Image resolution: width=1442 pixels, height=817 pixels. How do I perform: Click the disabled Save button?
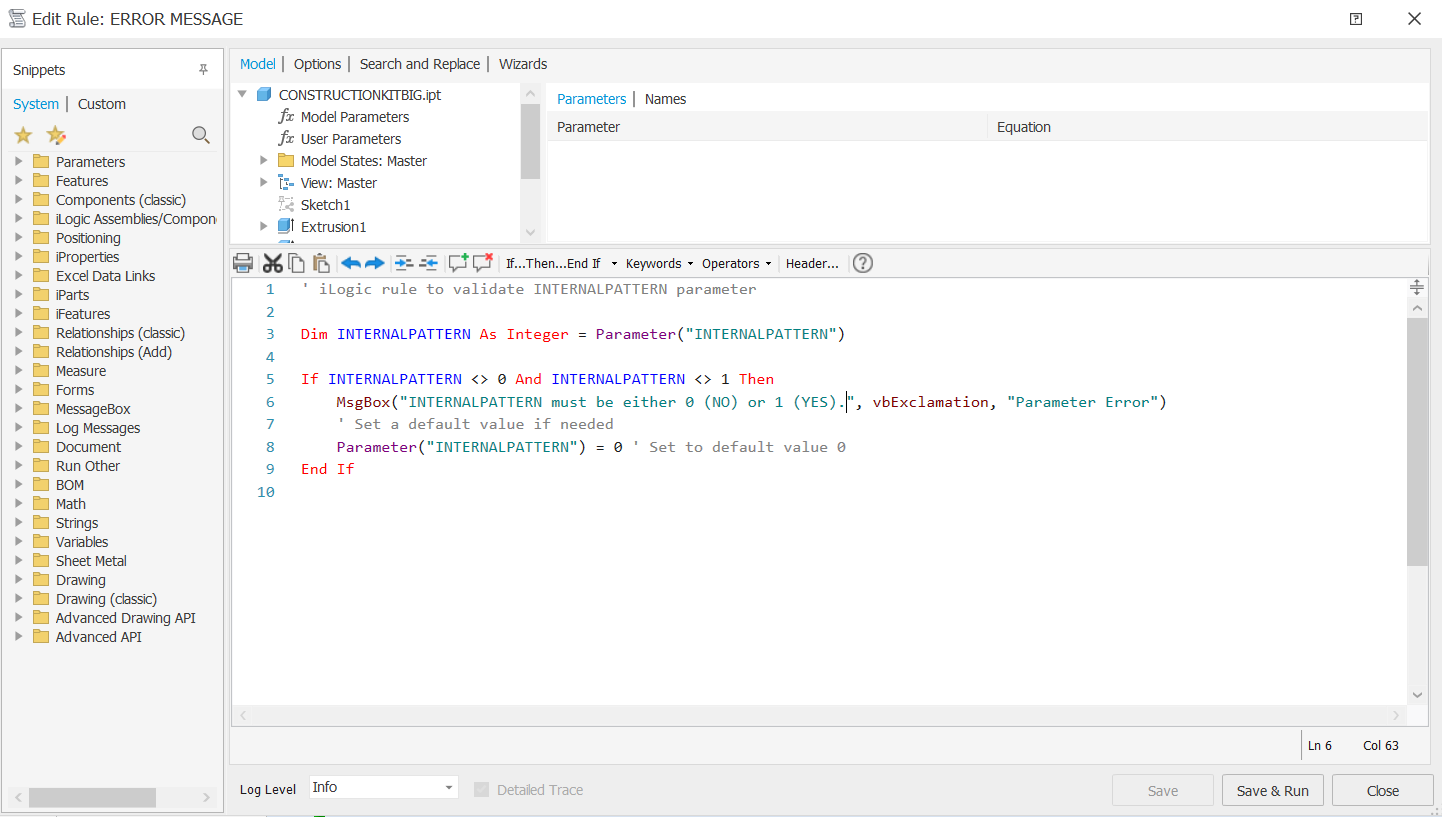(x=1162, y=790)
